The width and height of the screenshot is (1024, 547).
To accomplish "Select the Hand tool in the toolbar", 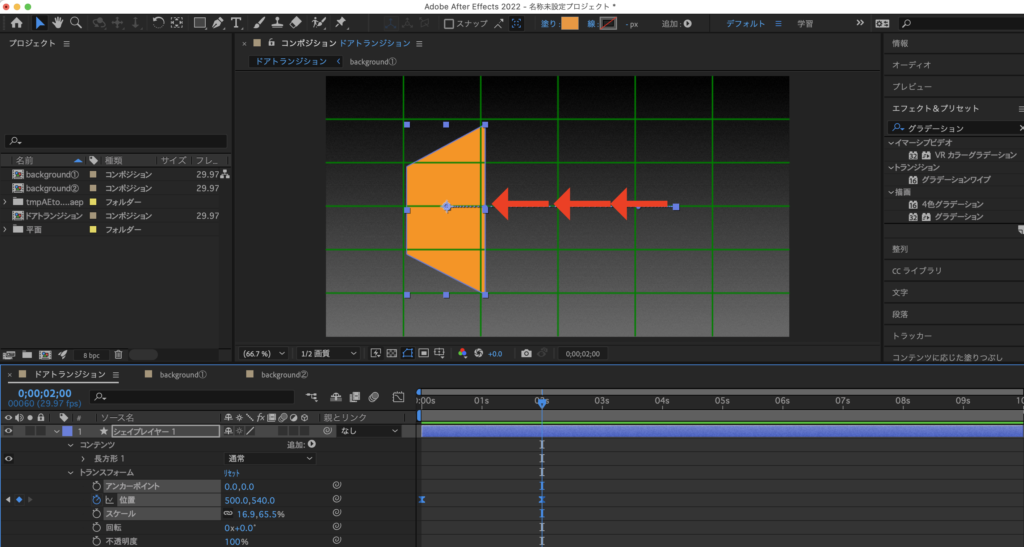I will point(58,23).
